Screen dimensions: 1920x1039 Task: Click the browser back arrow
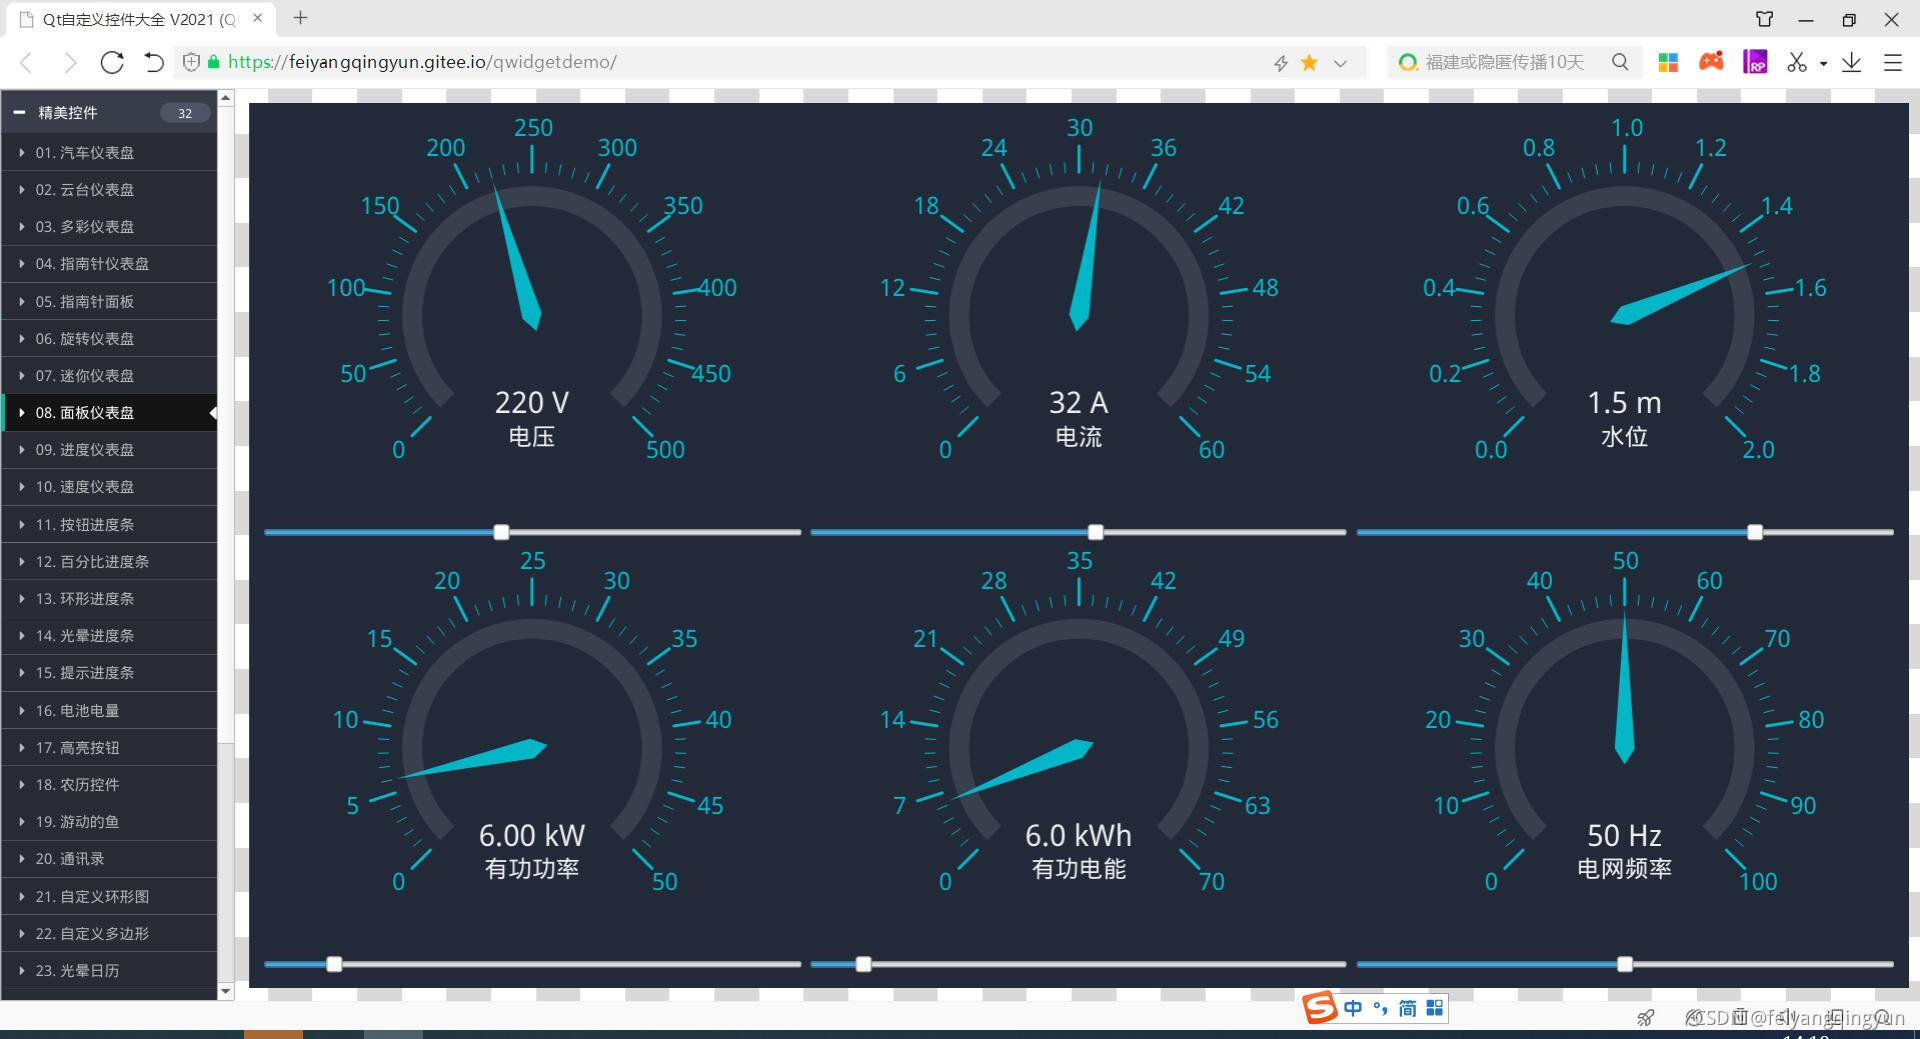[27, 63]
